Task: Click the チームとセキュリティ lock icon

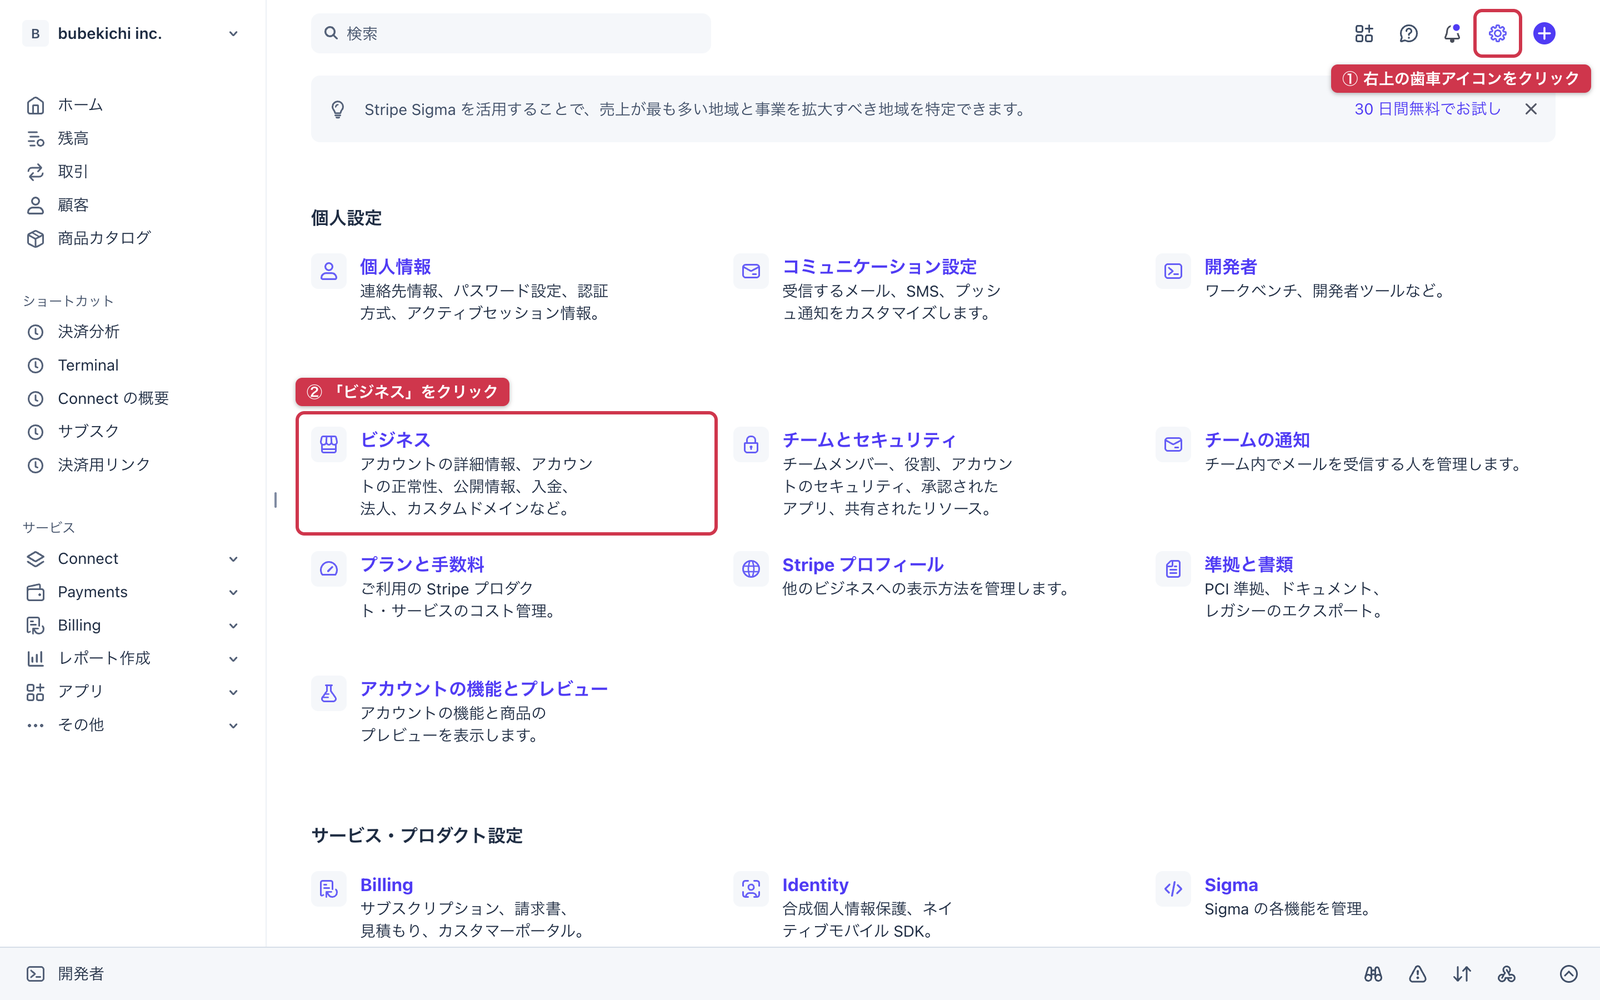Action: tap(751, 444)
